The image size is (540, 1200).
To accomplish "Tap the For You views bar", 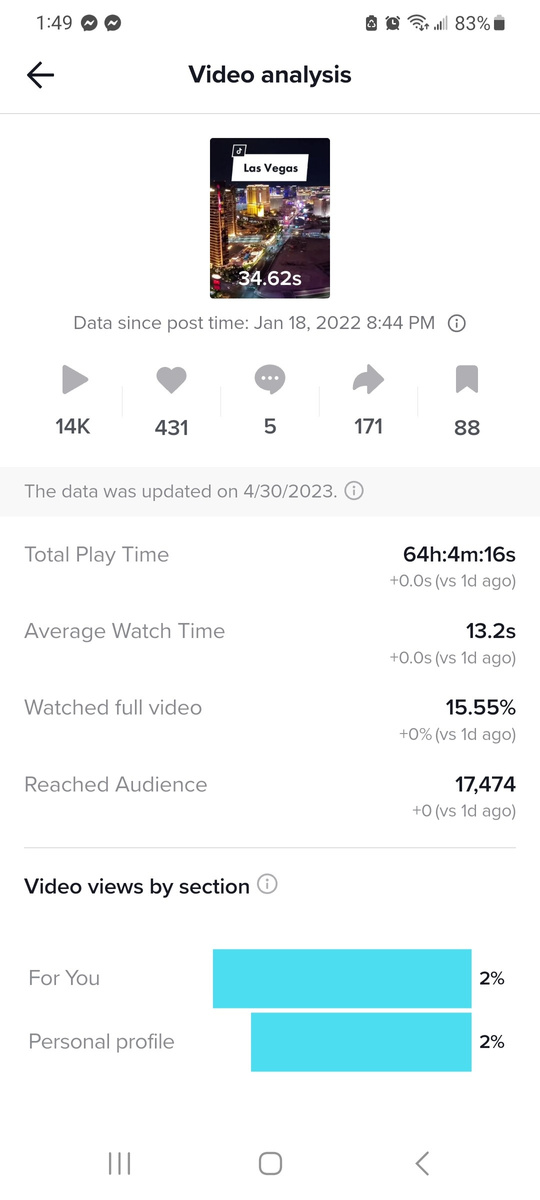I will click(x=342, y=978).
